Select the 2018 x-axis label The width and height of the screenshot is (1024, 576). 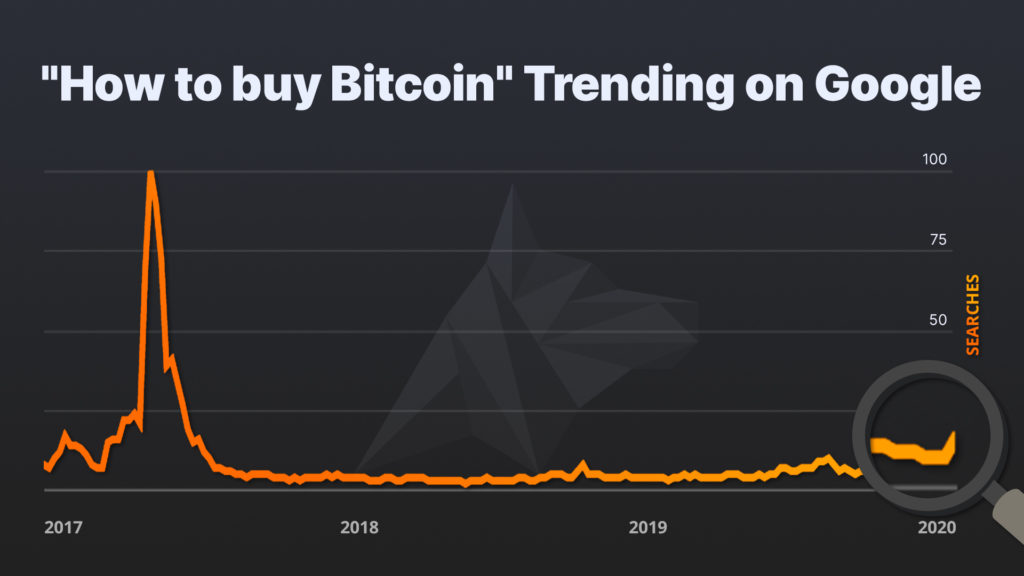pos(359,527)
